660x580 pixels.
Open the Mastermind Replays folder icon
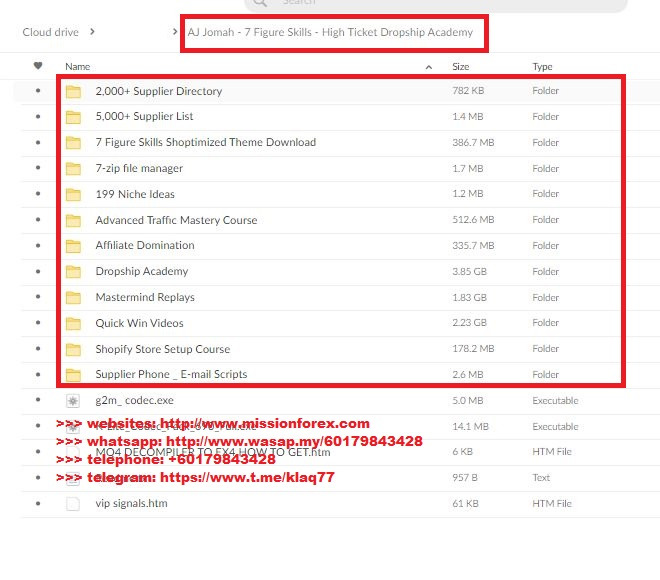[73, 298]
